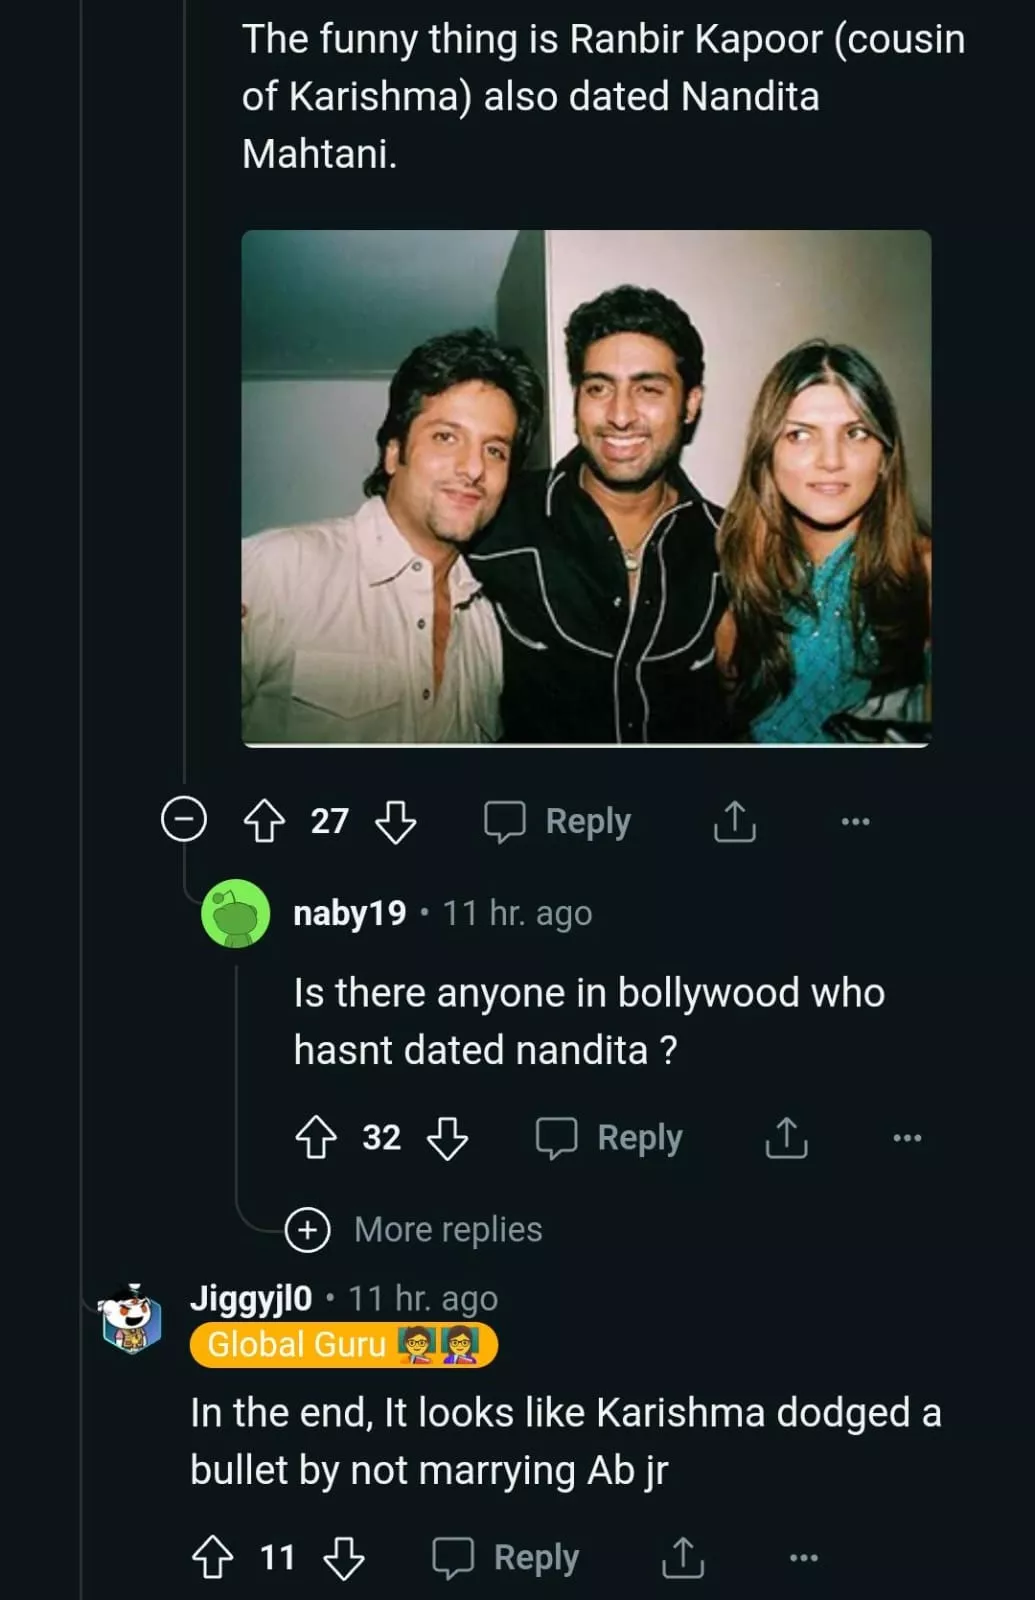
Task: Open more options for JiggyjI0's comment
Action: [x=803, y=1558]
